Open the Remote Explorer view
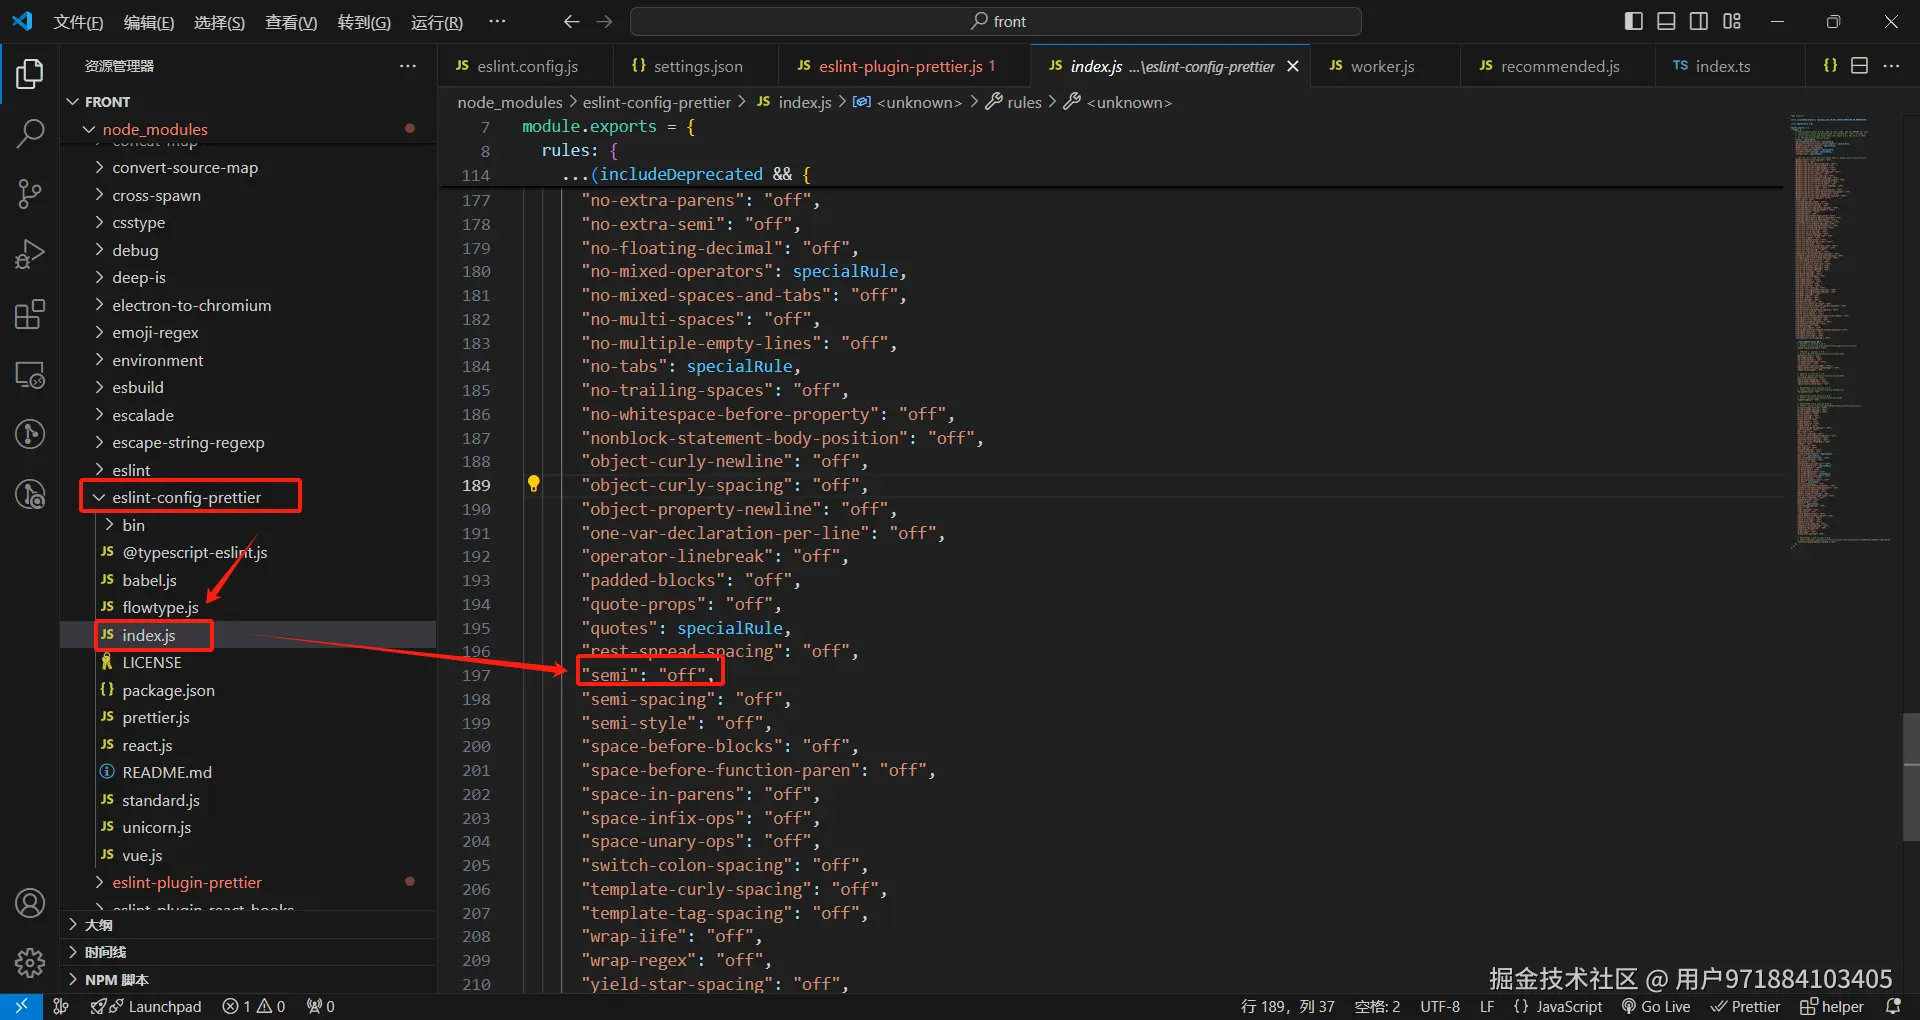This screenshot has height=1020, width=1920. [30, 375]
